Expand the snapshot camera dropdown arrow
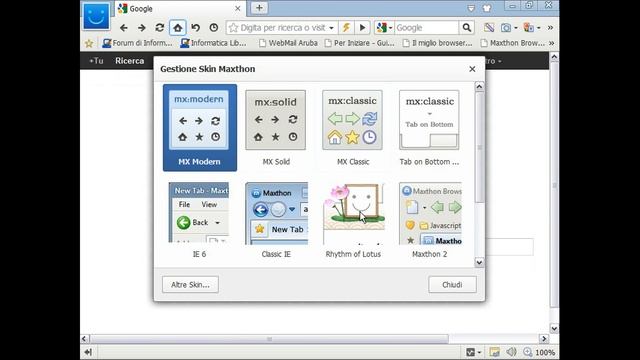 point(516,28)
